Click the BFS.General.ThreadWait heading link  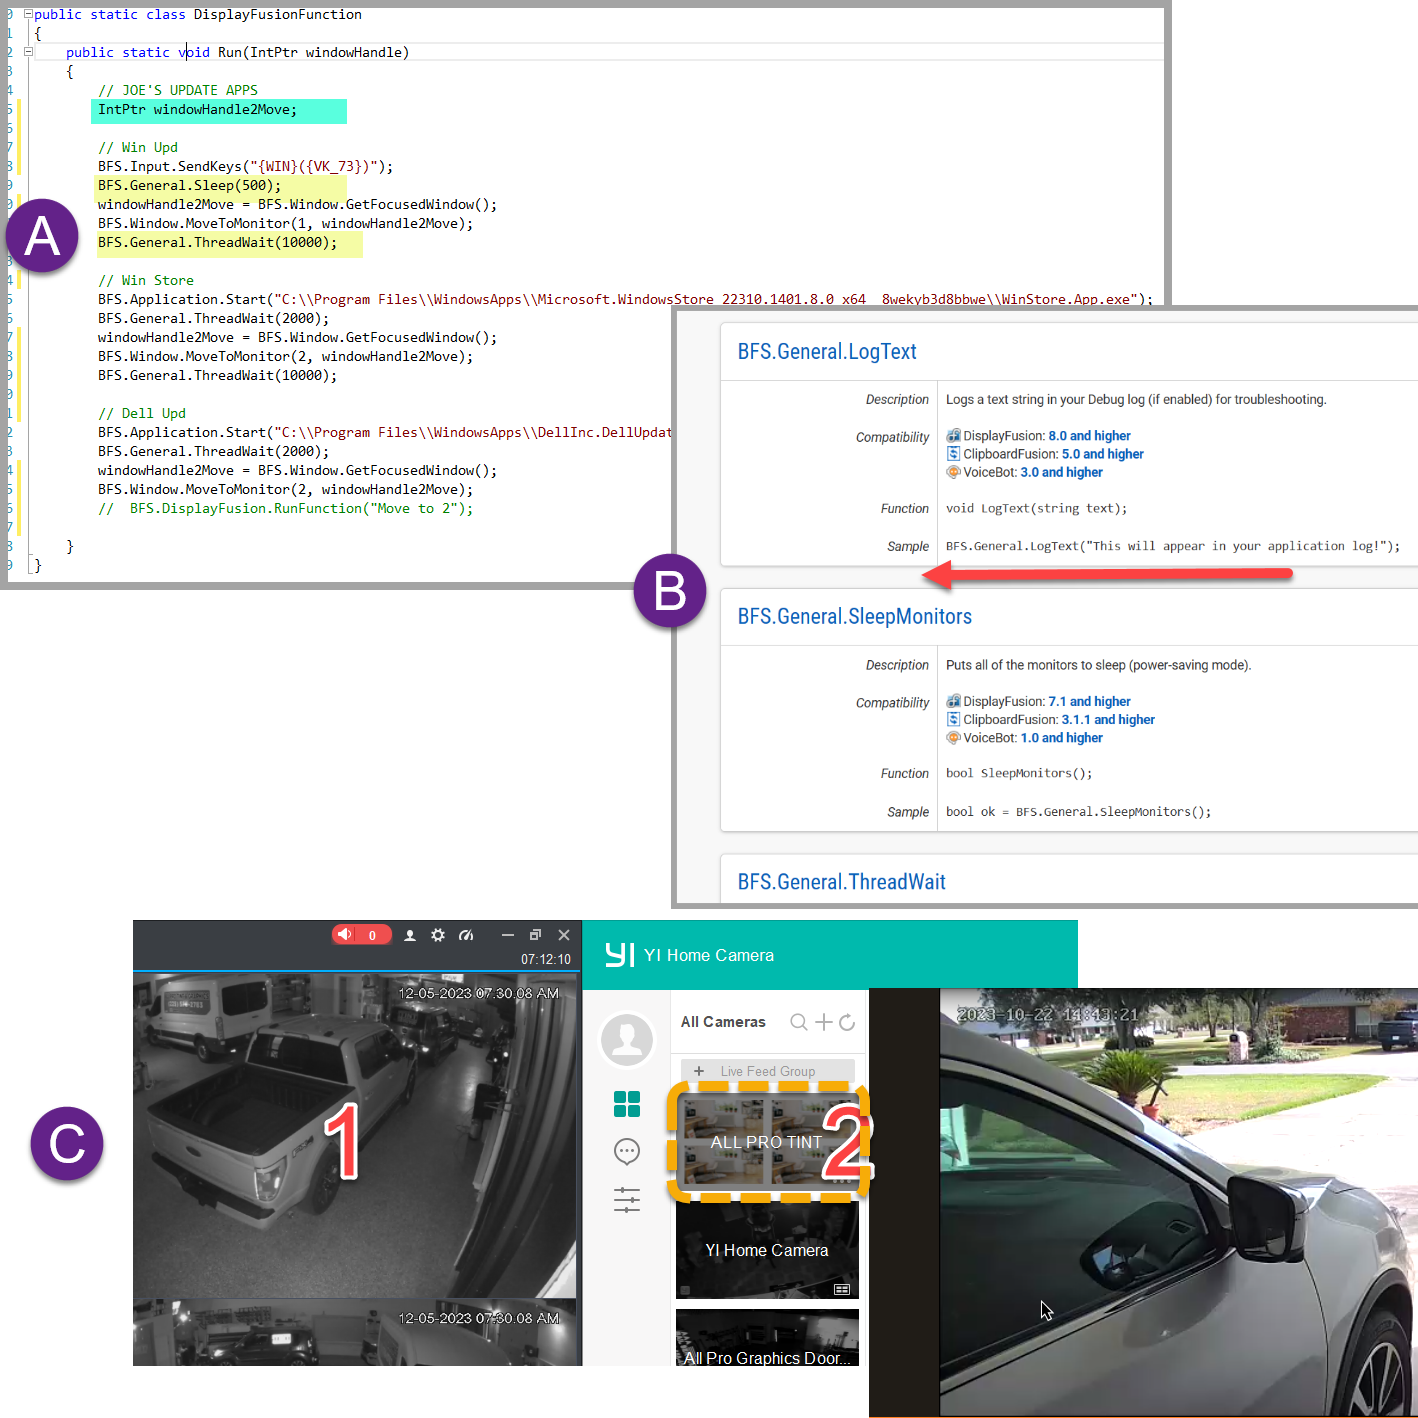click(841, 882)
